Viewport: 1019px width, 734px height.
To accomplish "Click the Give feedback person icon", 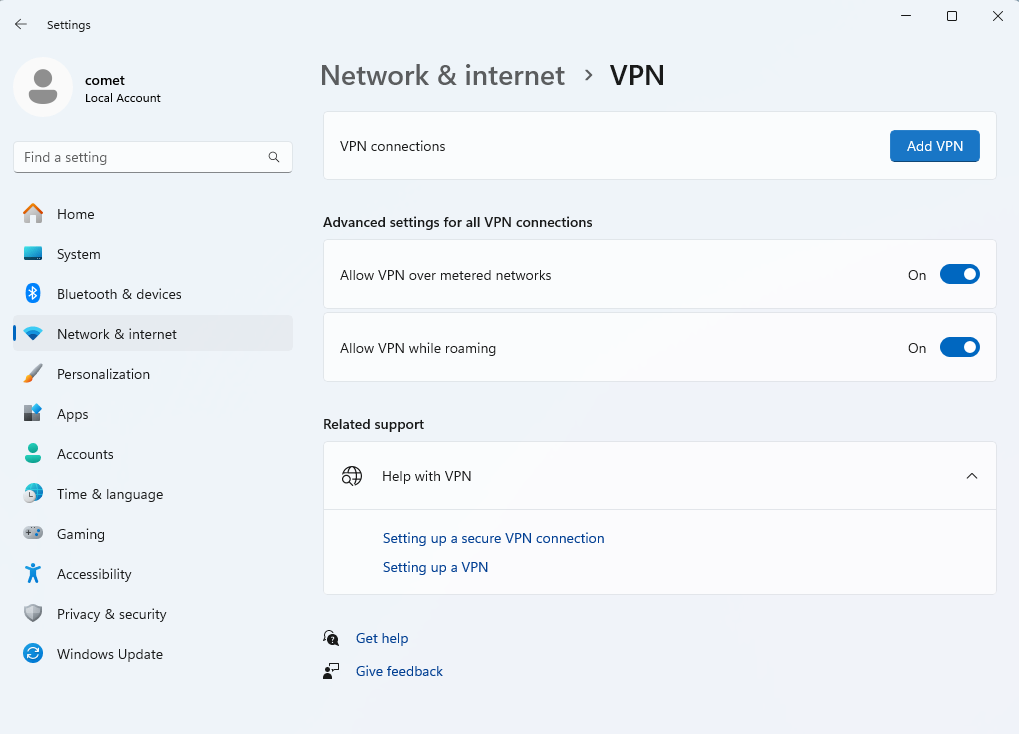I will point(331,671).
